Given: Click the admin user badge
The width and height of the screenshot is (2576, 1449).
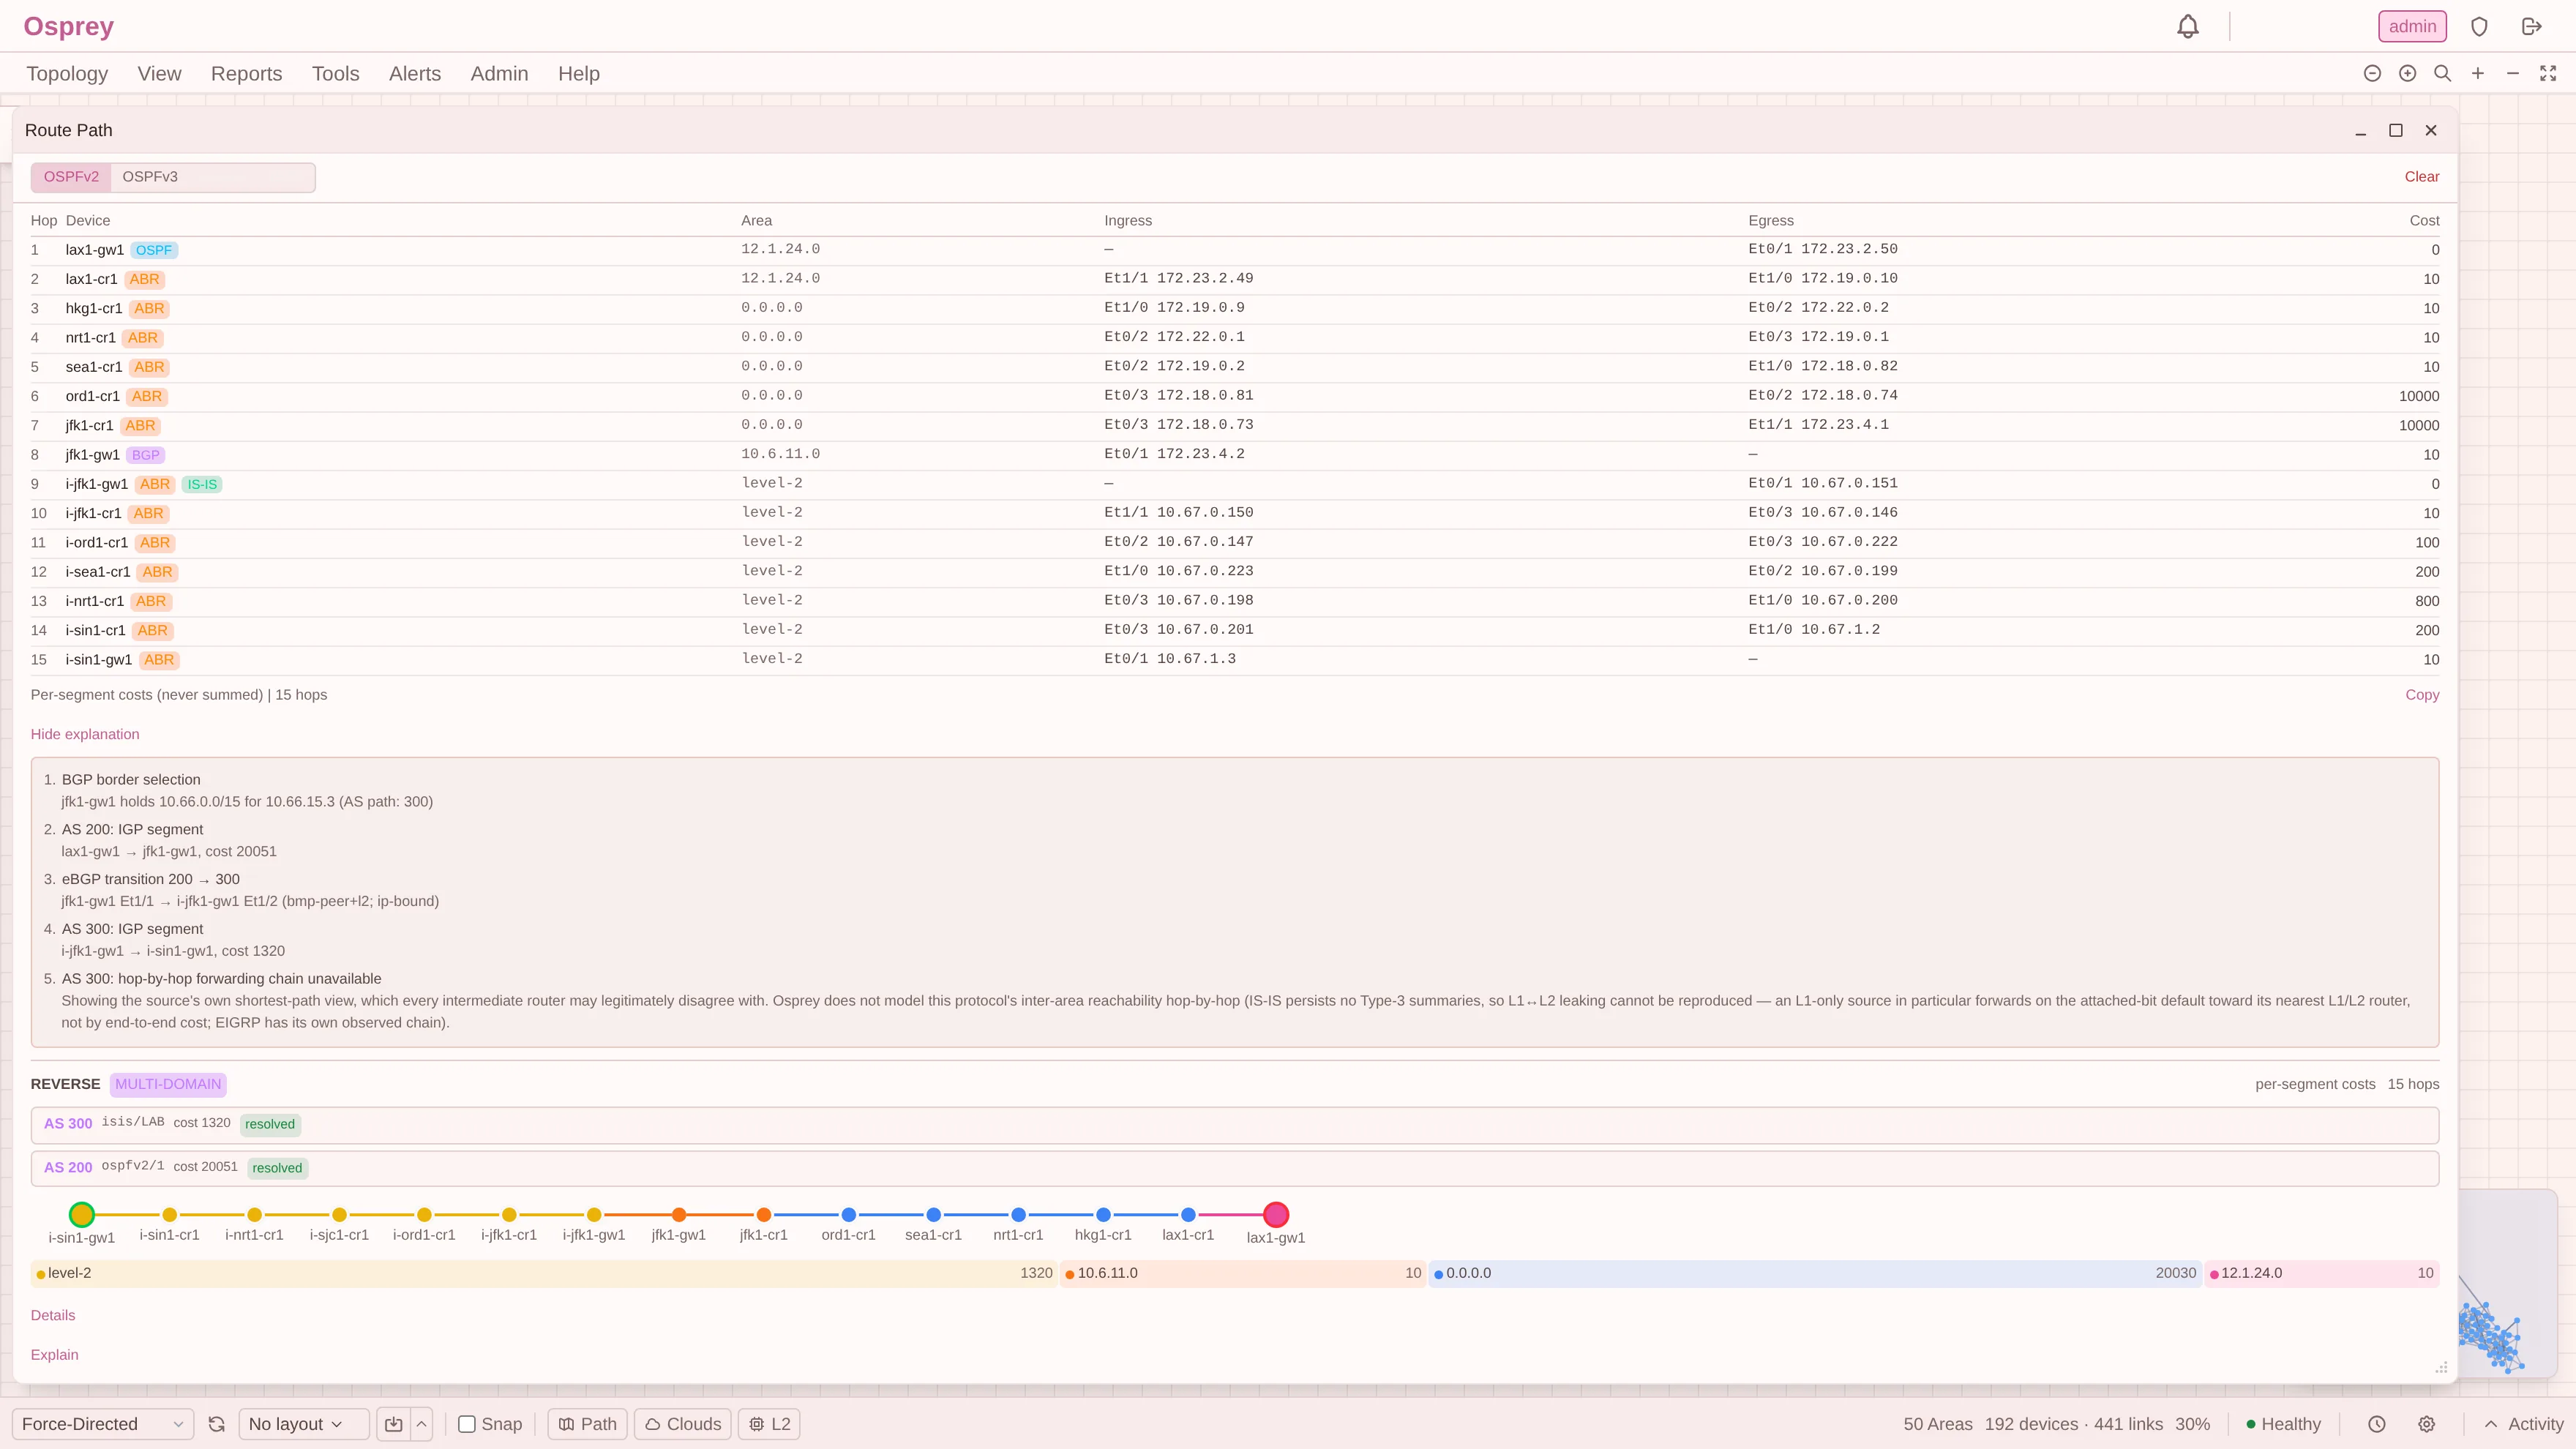Looking at the screenshot, I should point(2412,27).
